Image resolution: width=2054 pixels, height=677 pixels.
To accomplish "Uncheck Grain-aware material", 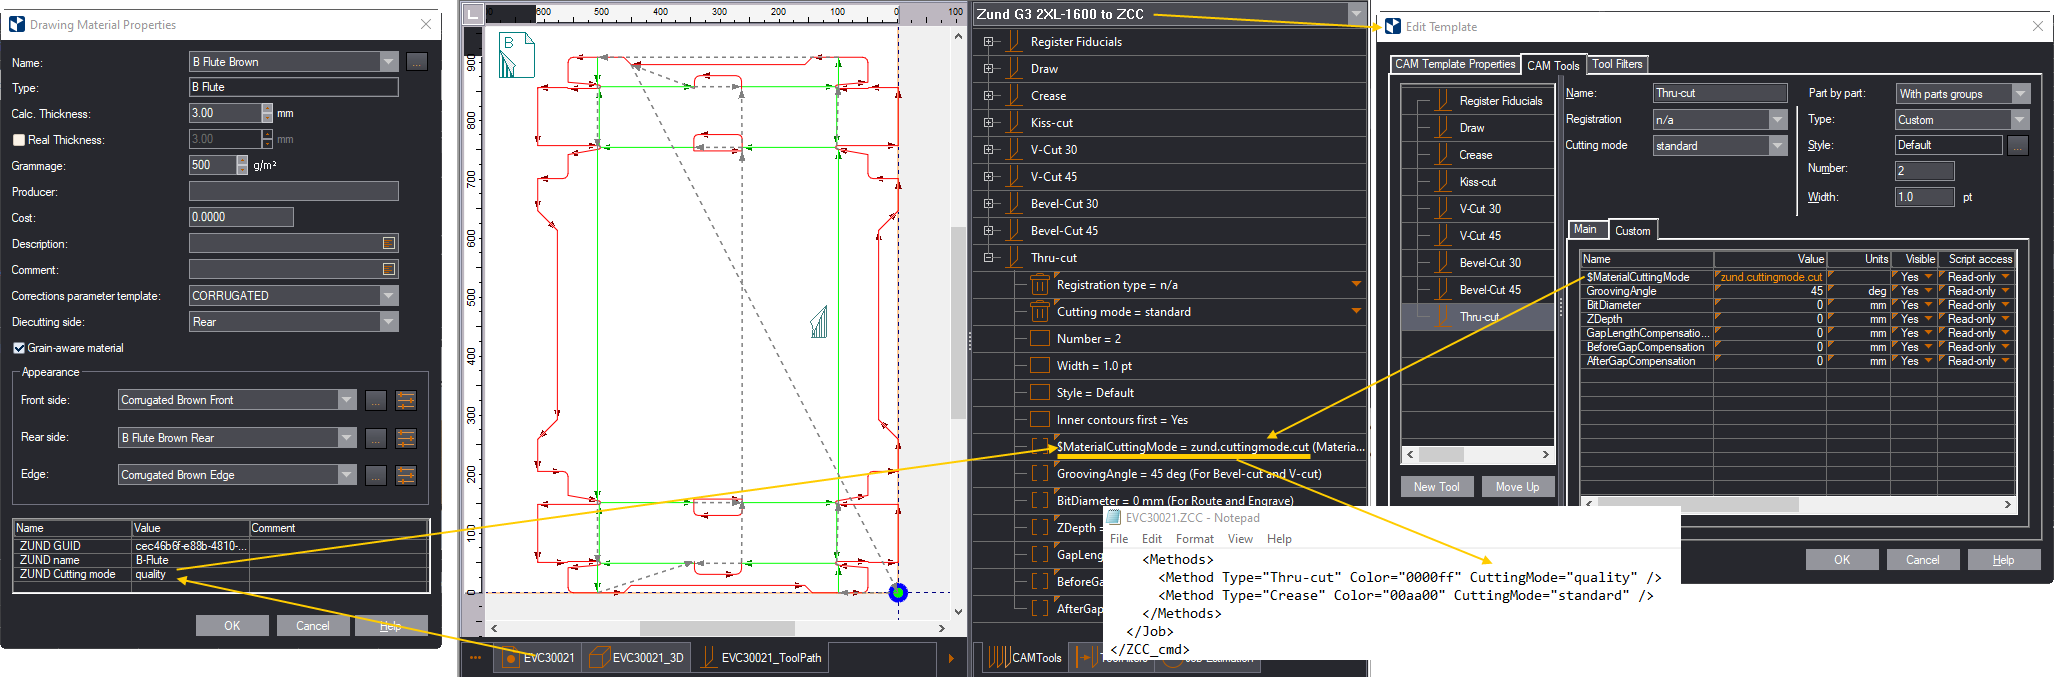I will coord(19,348).
